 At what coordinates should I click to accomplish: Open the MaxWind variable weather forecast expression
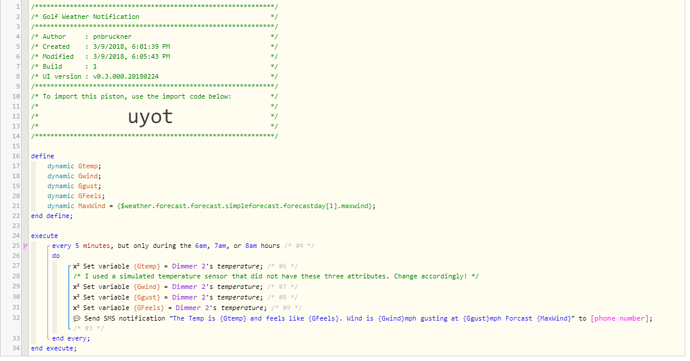[246, 206]
